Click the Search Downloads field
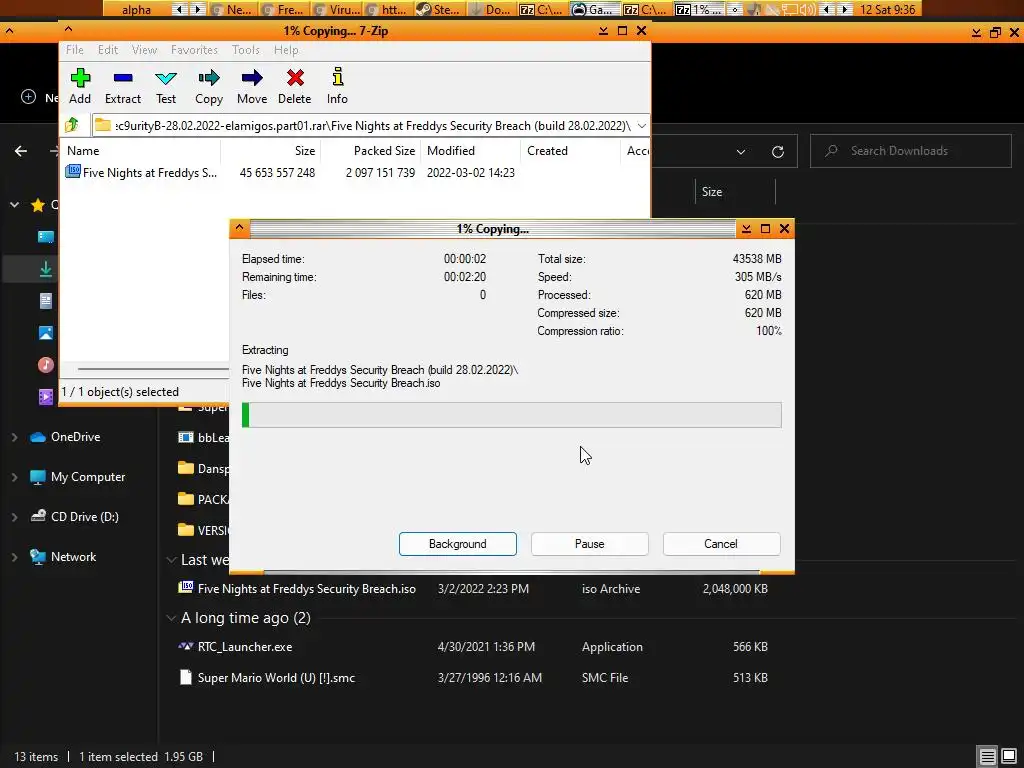 (x=910, y=151)
